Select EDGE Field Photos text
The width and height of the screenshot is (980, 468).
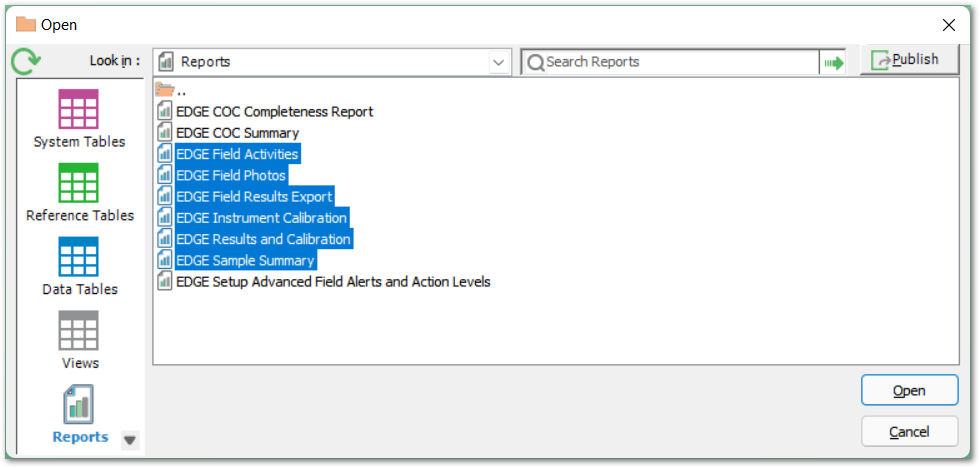[x=231, y=176]
